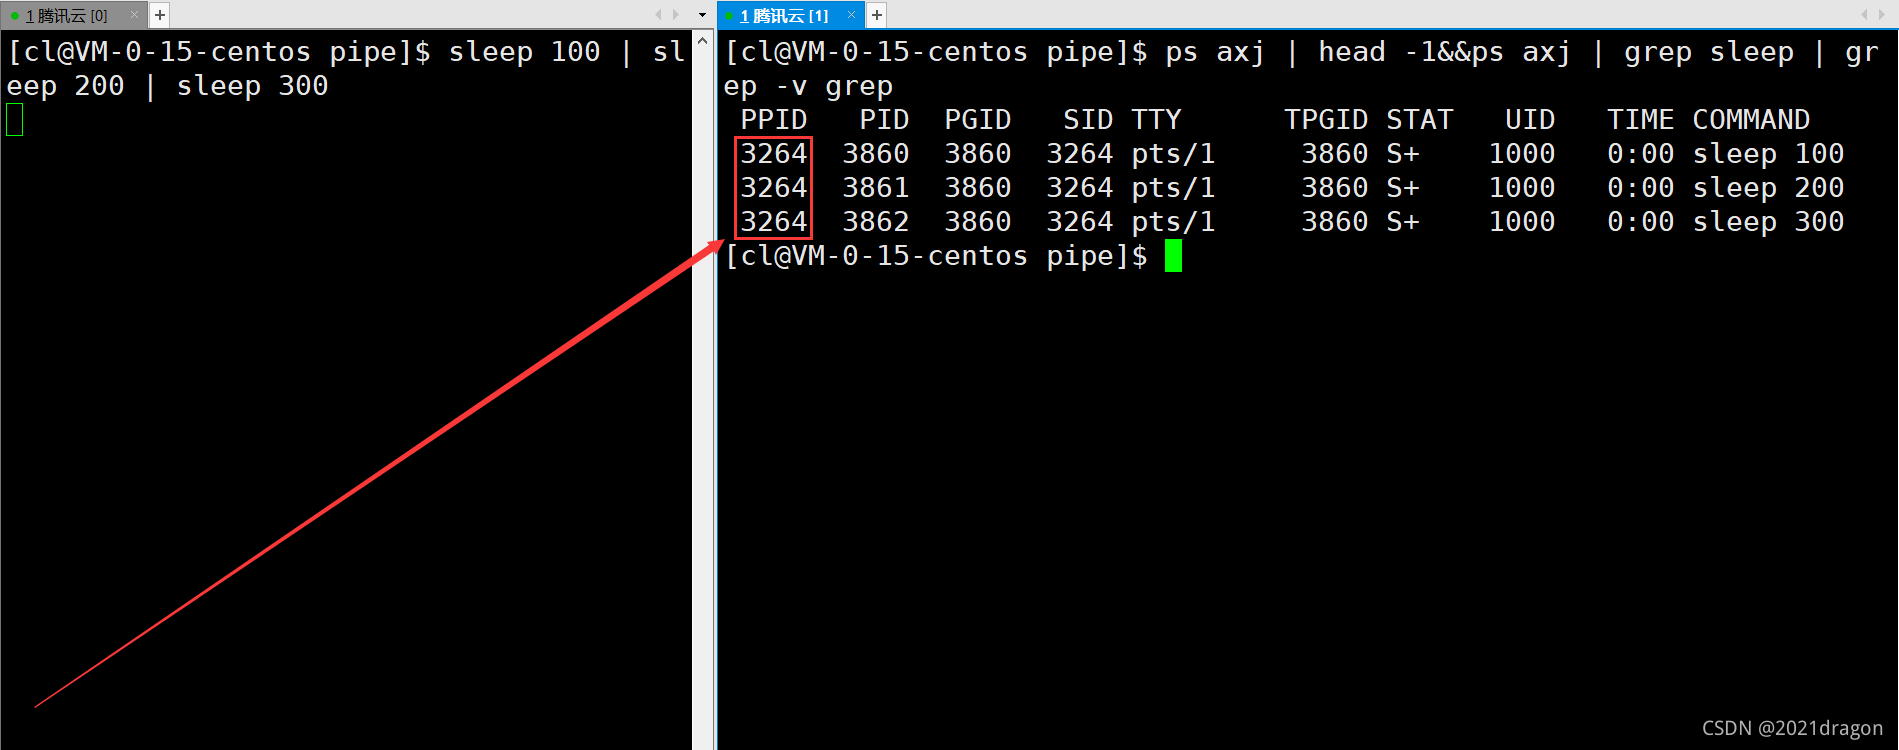Click the PPID column header text
Screen dimensions: 1899x750
773,120
